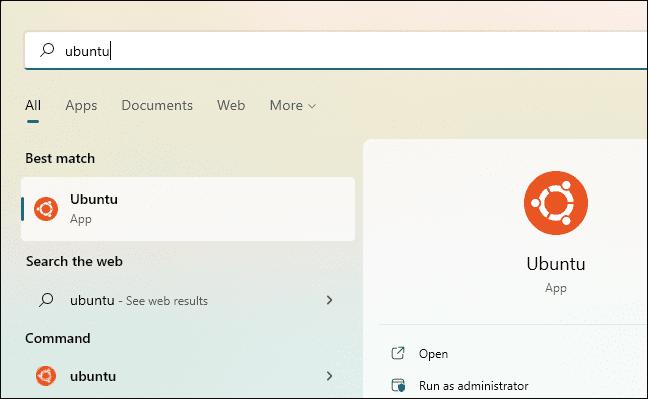Click the "Command" section heading

coord(58,338)
